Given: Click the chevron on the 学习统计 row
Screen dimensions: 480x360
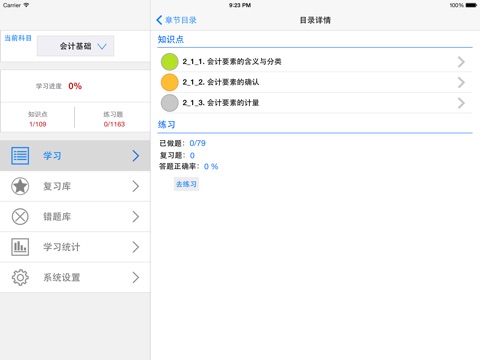Looking at the screenshot, I should click(x=136, y=247).
